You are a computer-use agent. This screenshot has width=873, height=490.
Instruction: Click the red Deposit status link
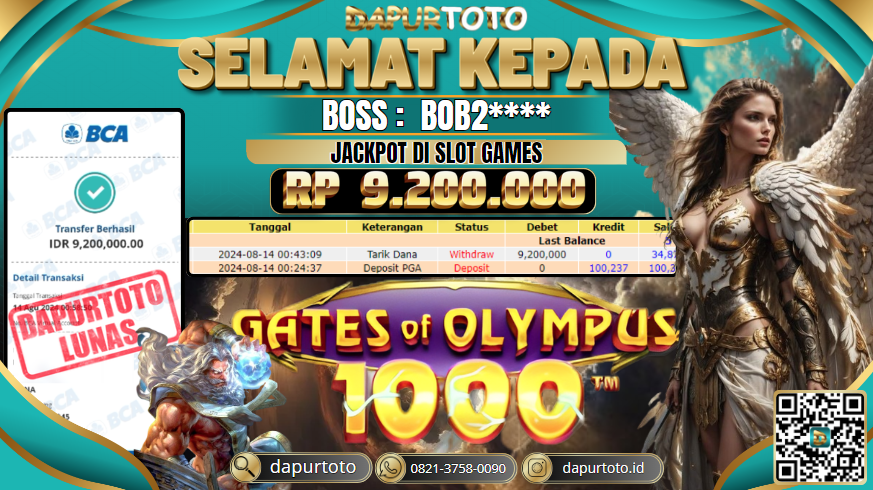click(x=471, y=268)
